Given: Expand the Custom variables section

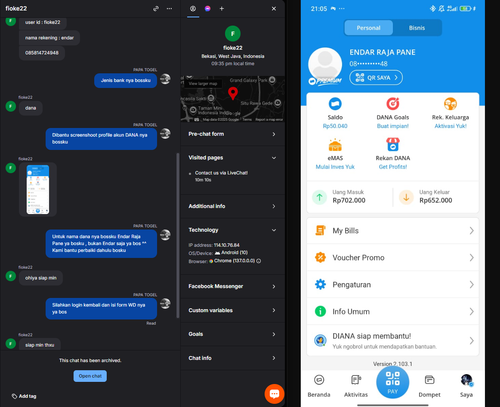Looking at the screenshot, I should 232,310.
